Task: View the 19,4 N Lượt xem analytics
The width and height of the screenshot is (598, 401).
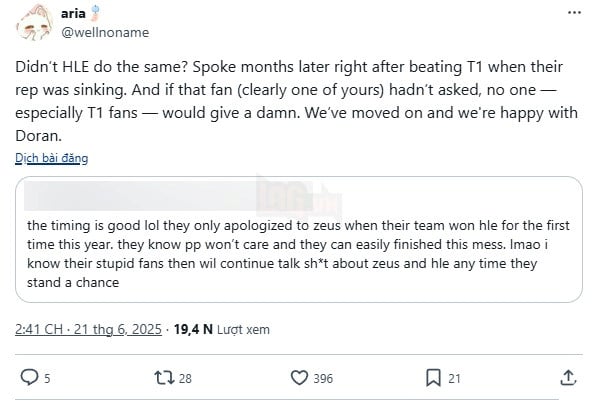Action: coord(222,329)
